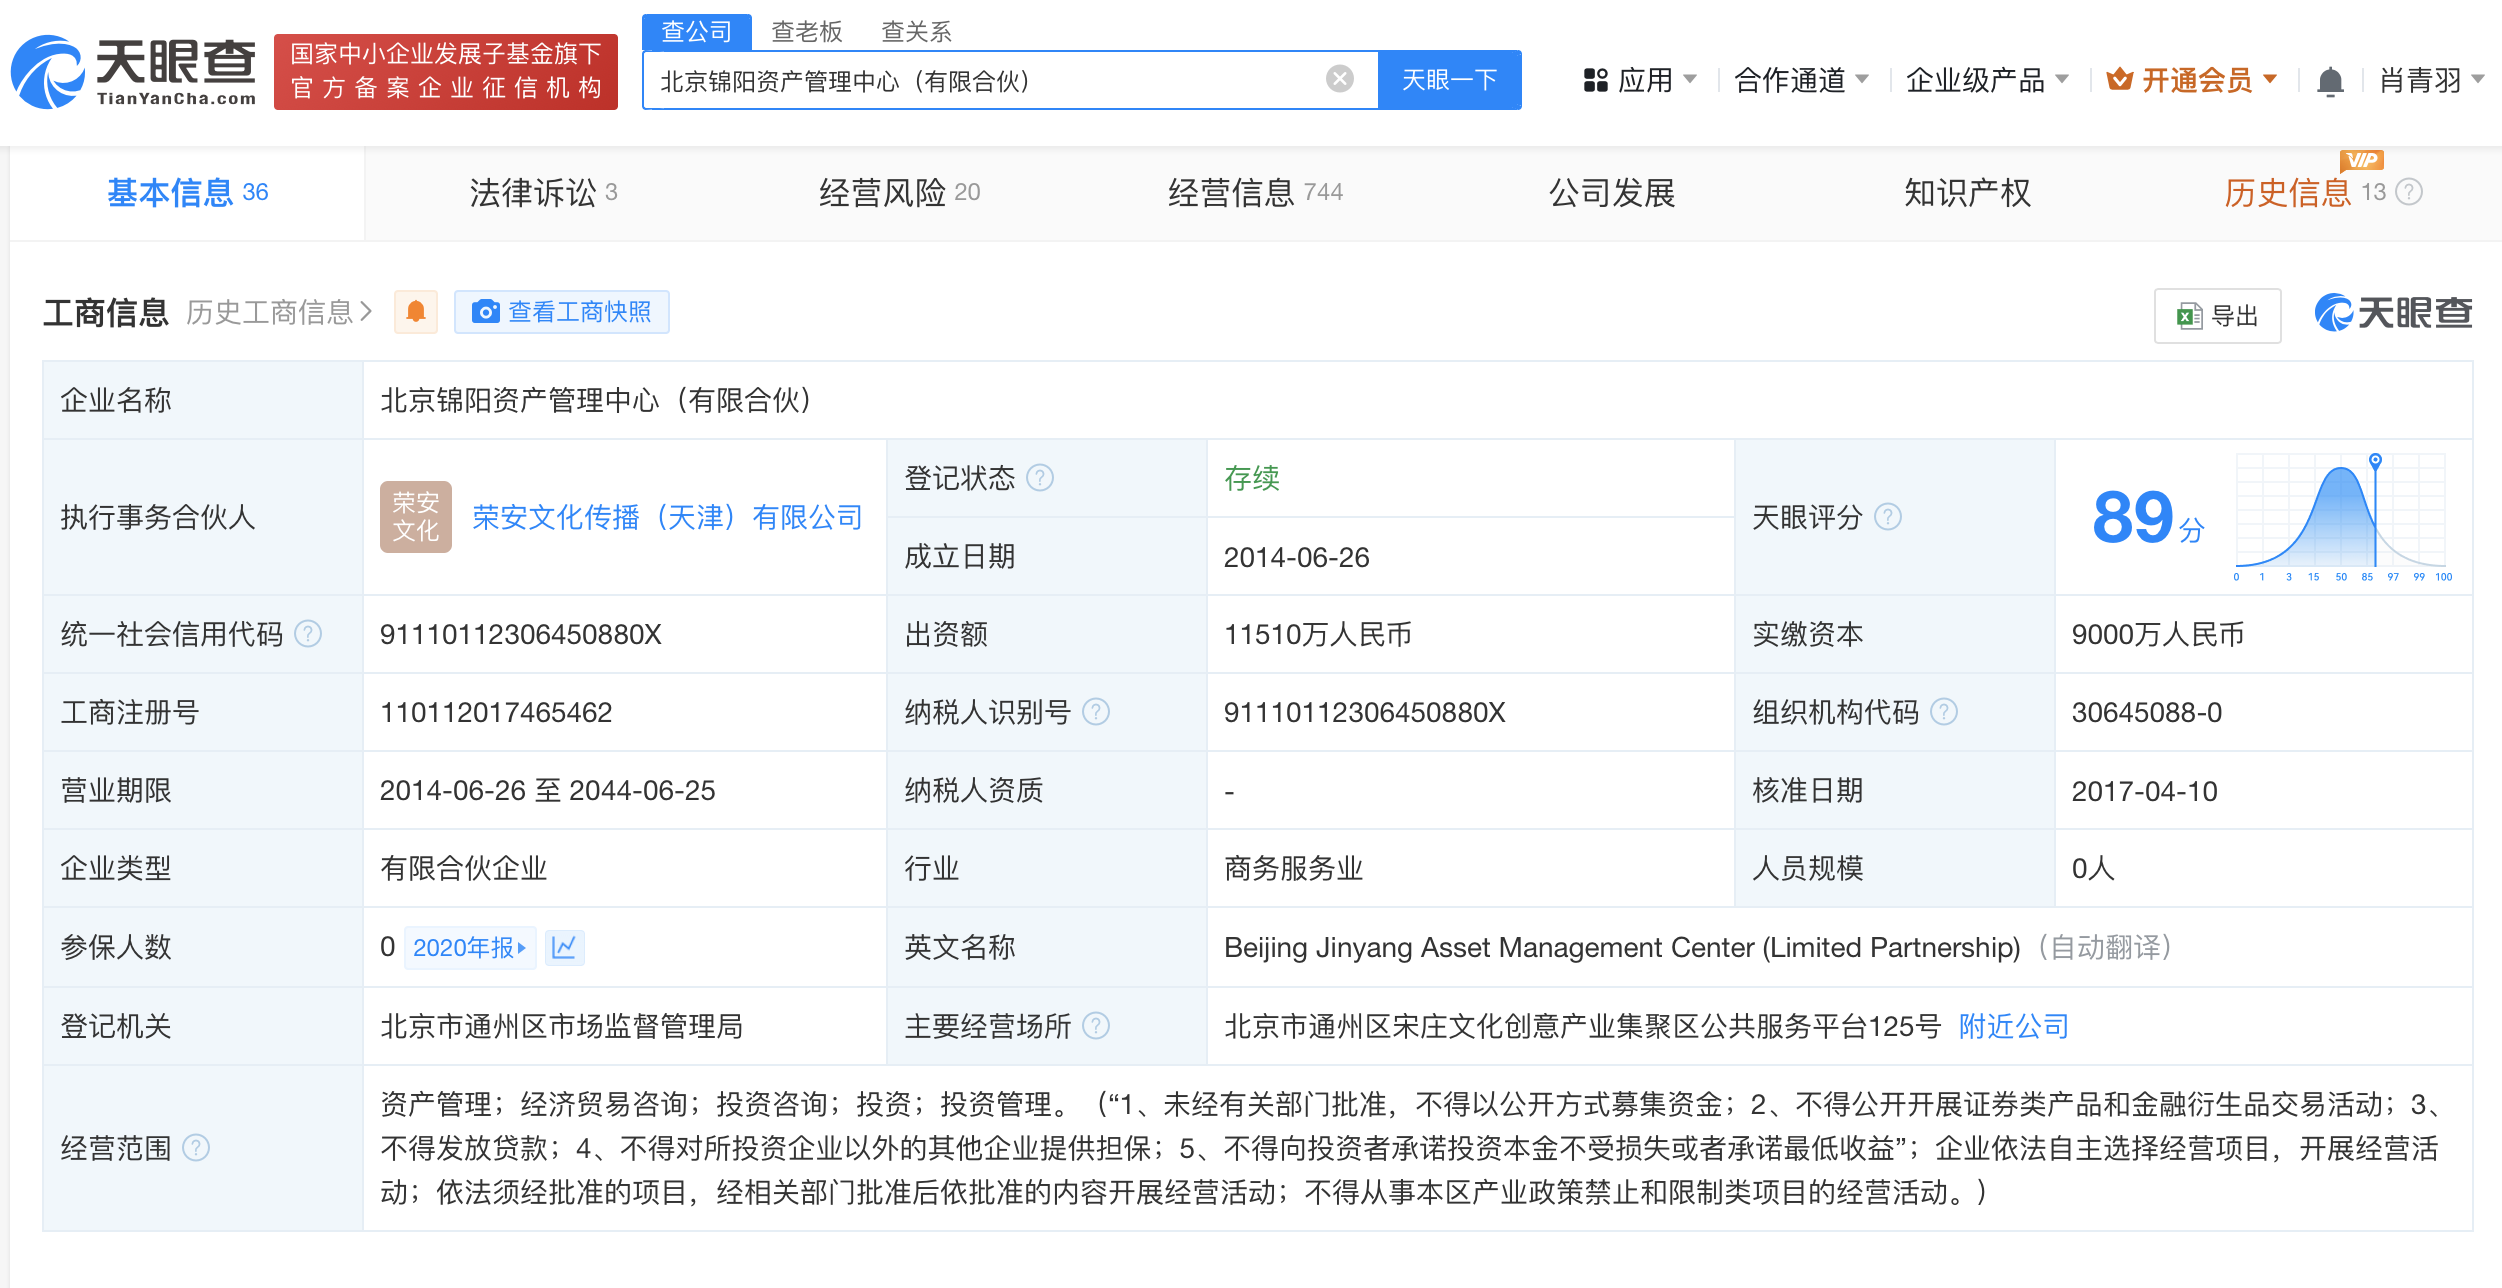Expand the 应用 dropdown menu
The image size is (2502, 1288).
click(1640, 80)
